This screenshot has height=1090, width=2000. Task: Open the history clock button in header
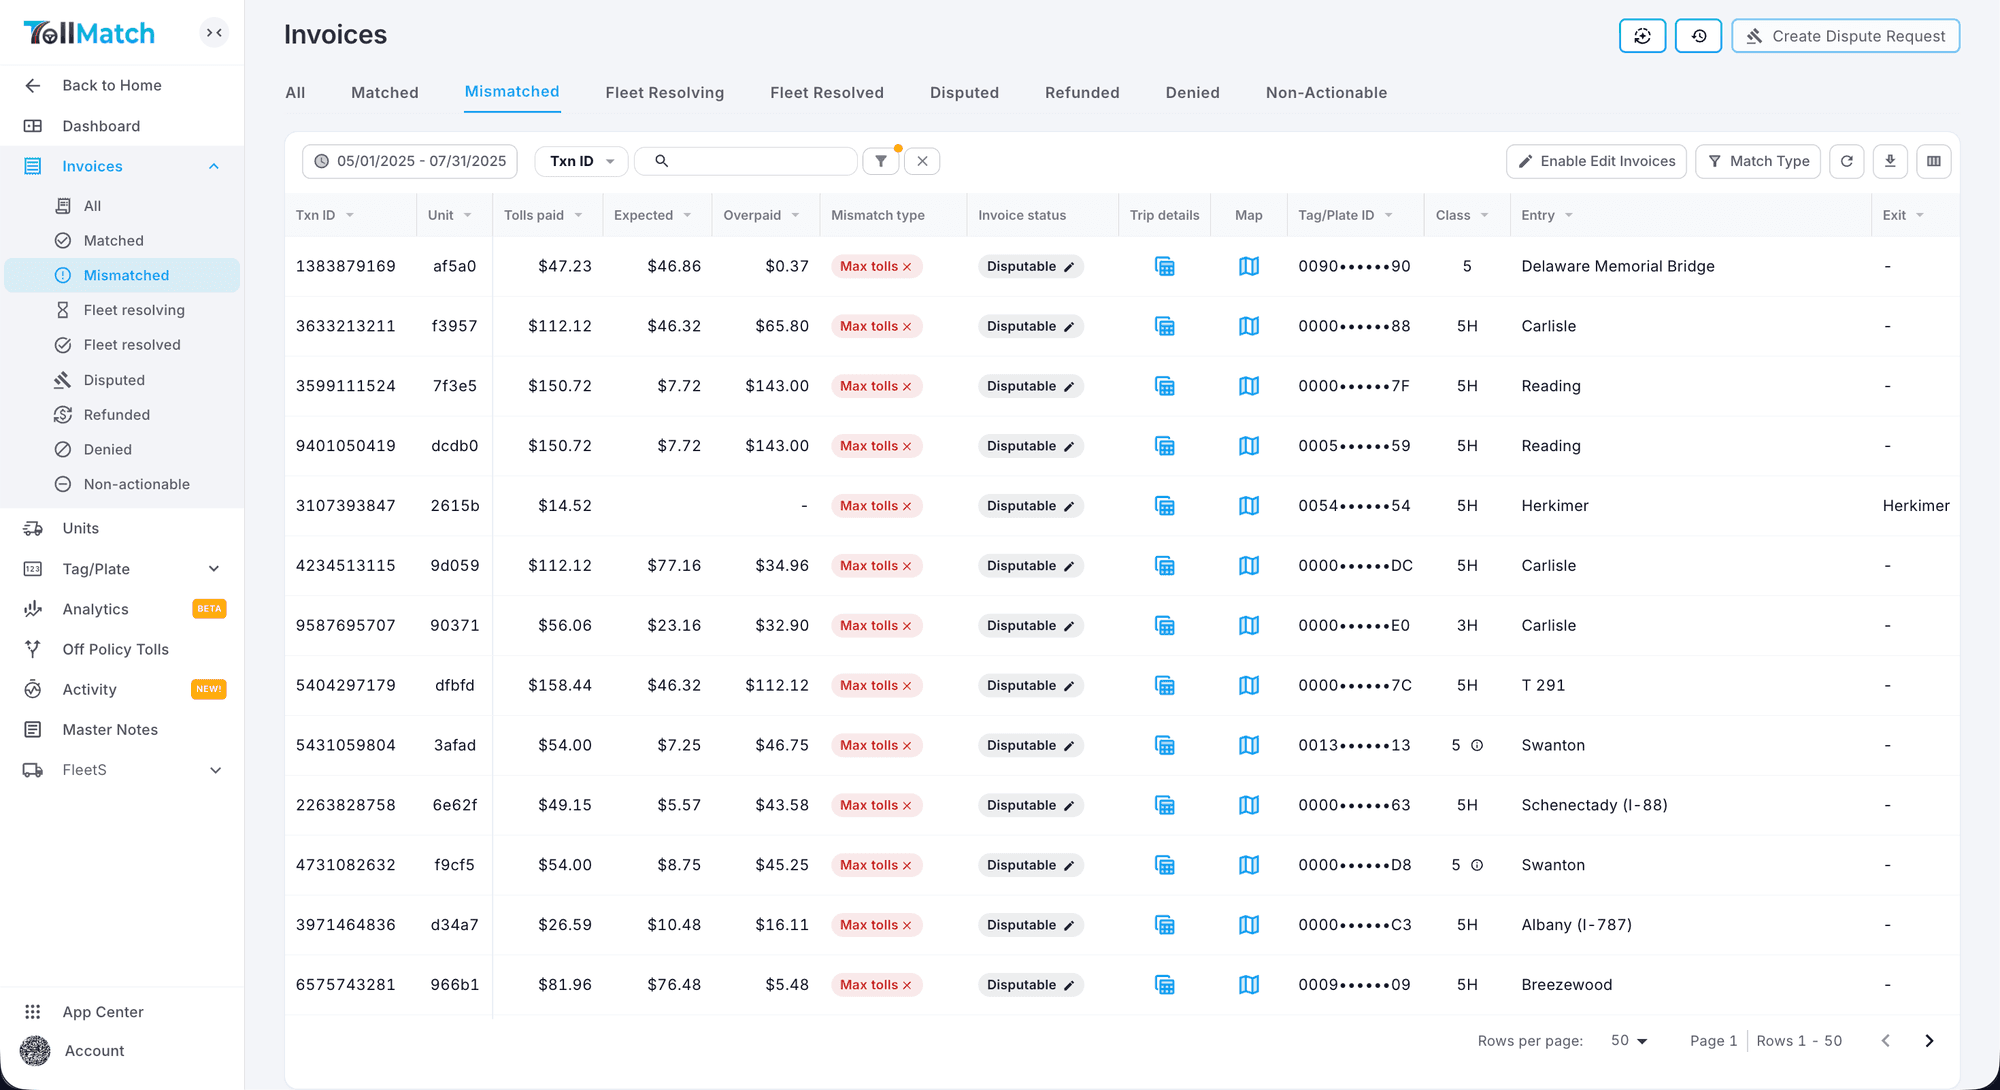(x=1699, y=36)
